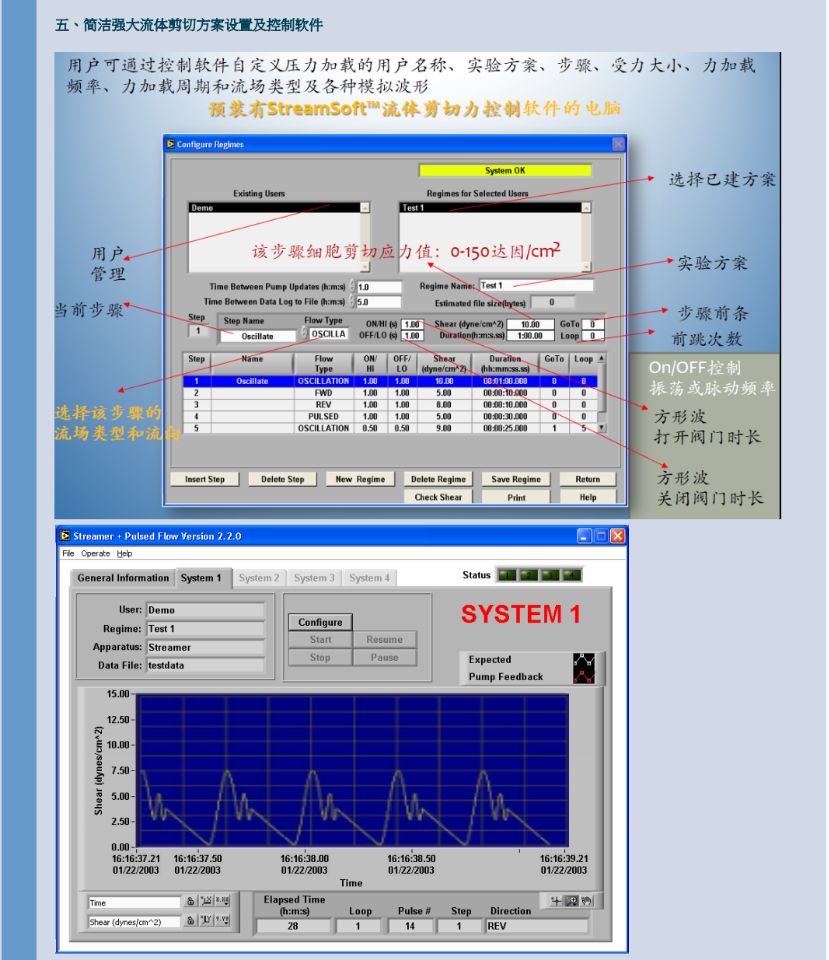The width and height of the screenshot is (829, 960).
Task: Select the graph crosshair cursor tool
Action: coord(556,902)
